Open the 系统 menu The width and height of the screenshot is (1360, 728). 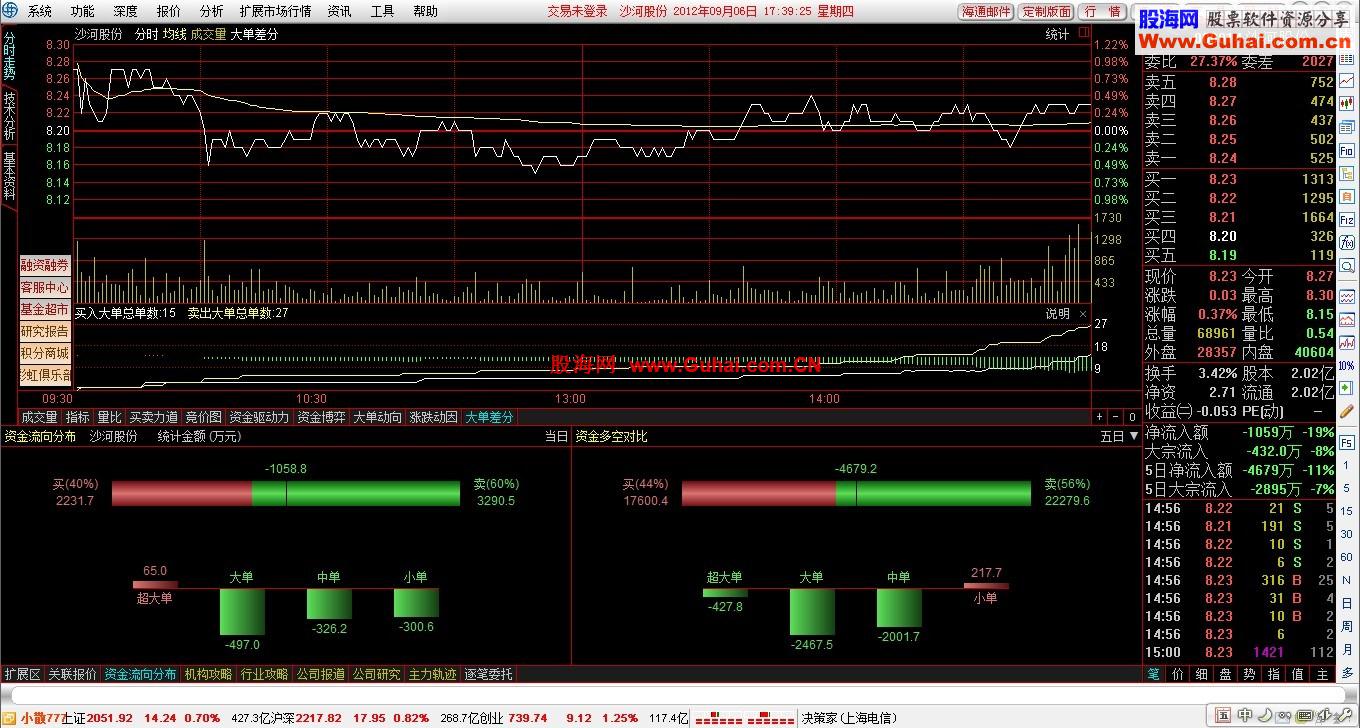pyautogui.click(x=40, y=11)
